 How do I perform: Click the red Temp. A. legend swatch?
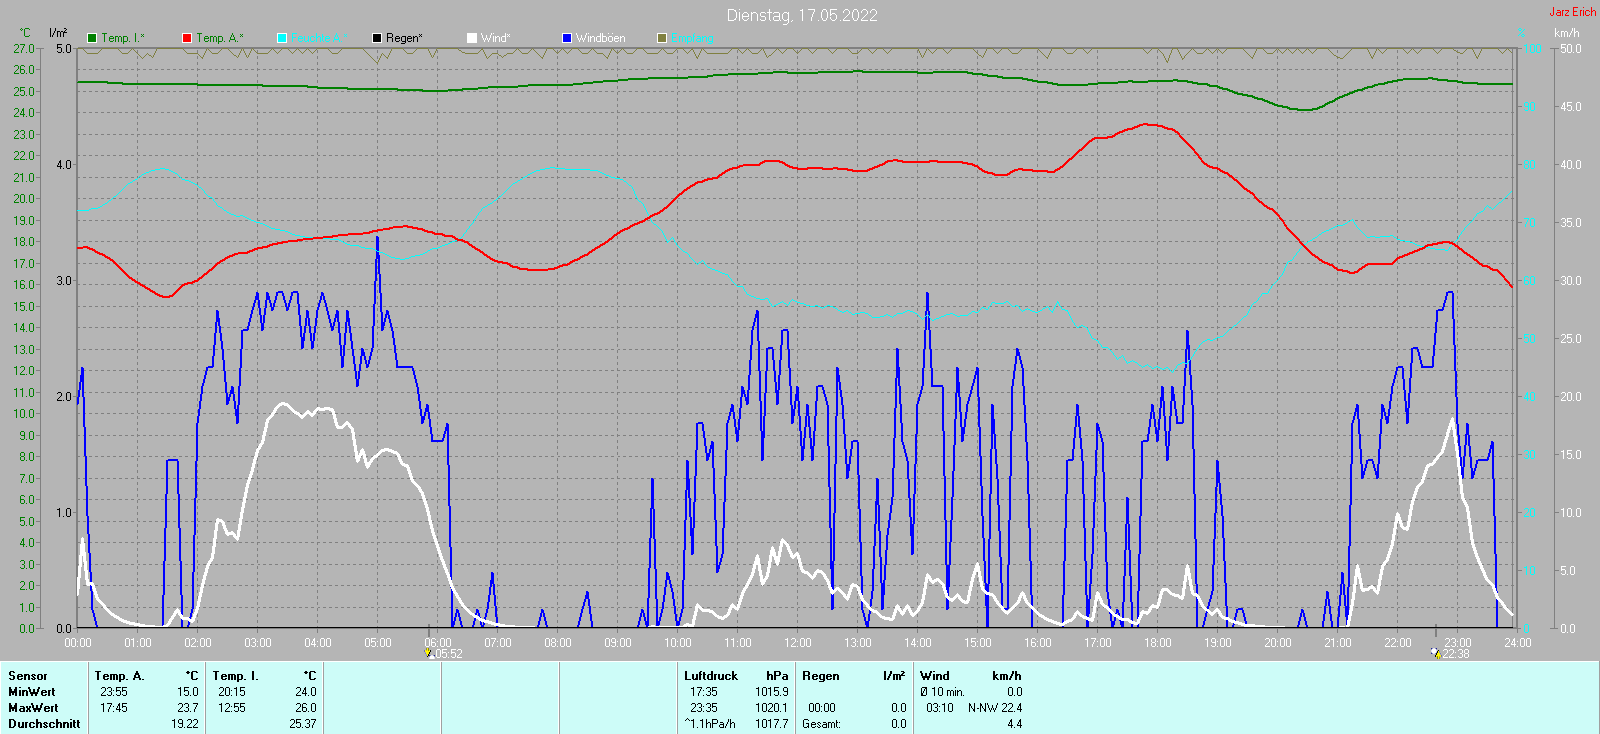[187, 38]
